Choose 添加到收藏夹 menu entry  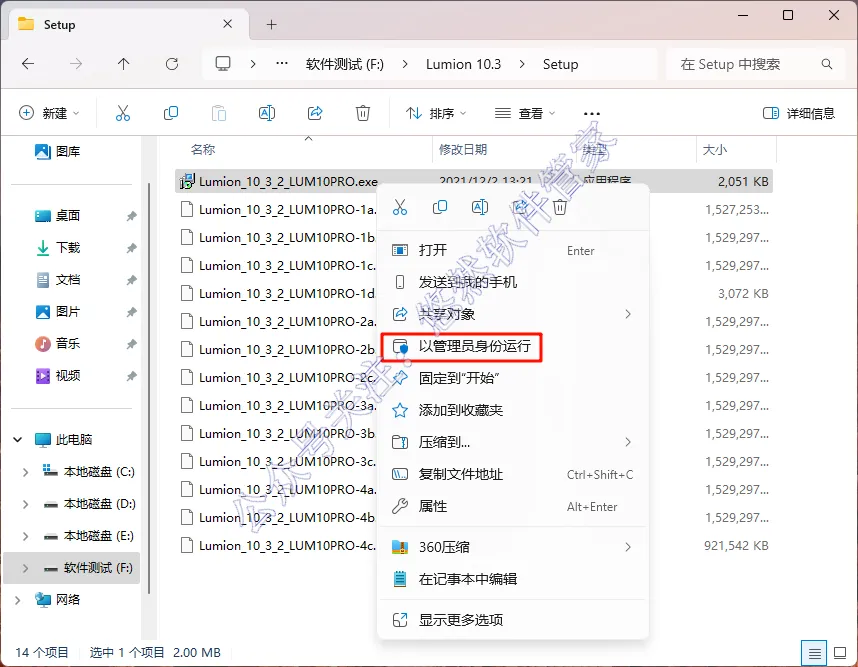513,410
